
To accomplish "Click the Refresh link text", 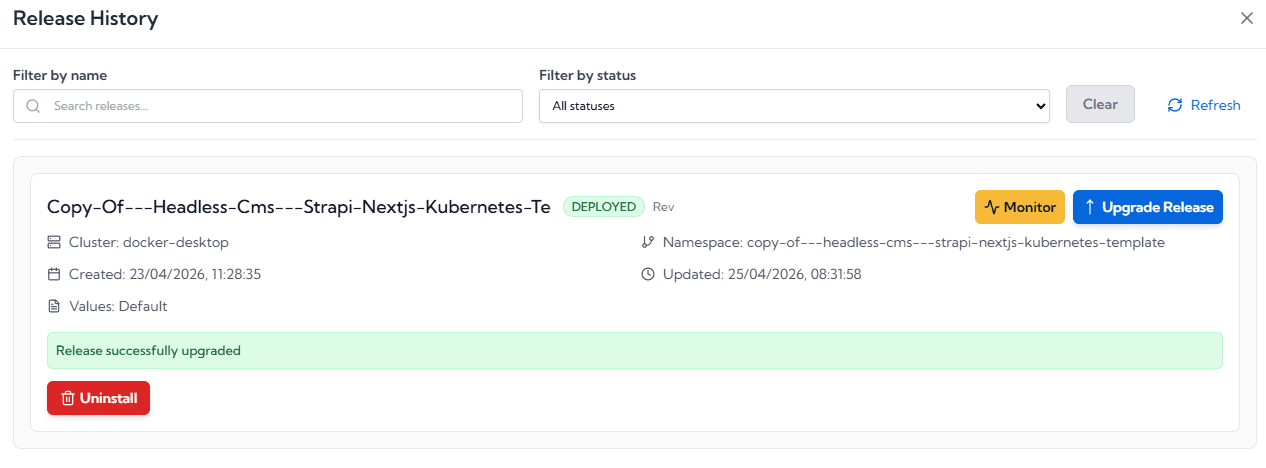I will (1215, 105).
